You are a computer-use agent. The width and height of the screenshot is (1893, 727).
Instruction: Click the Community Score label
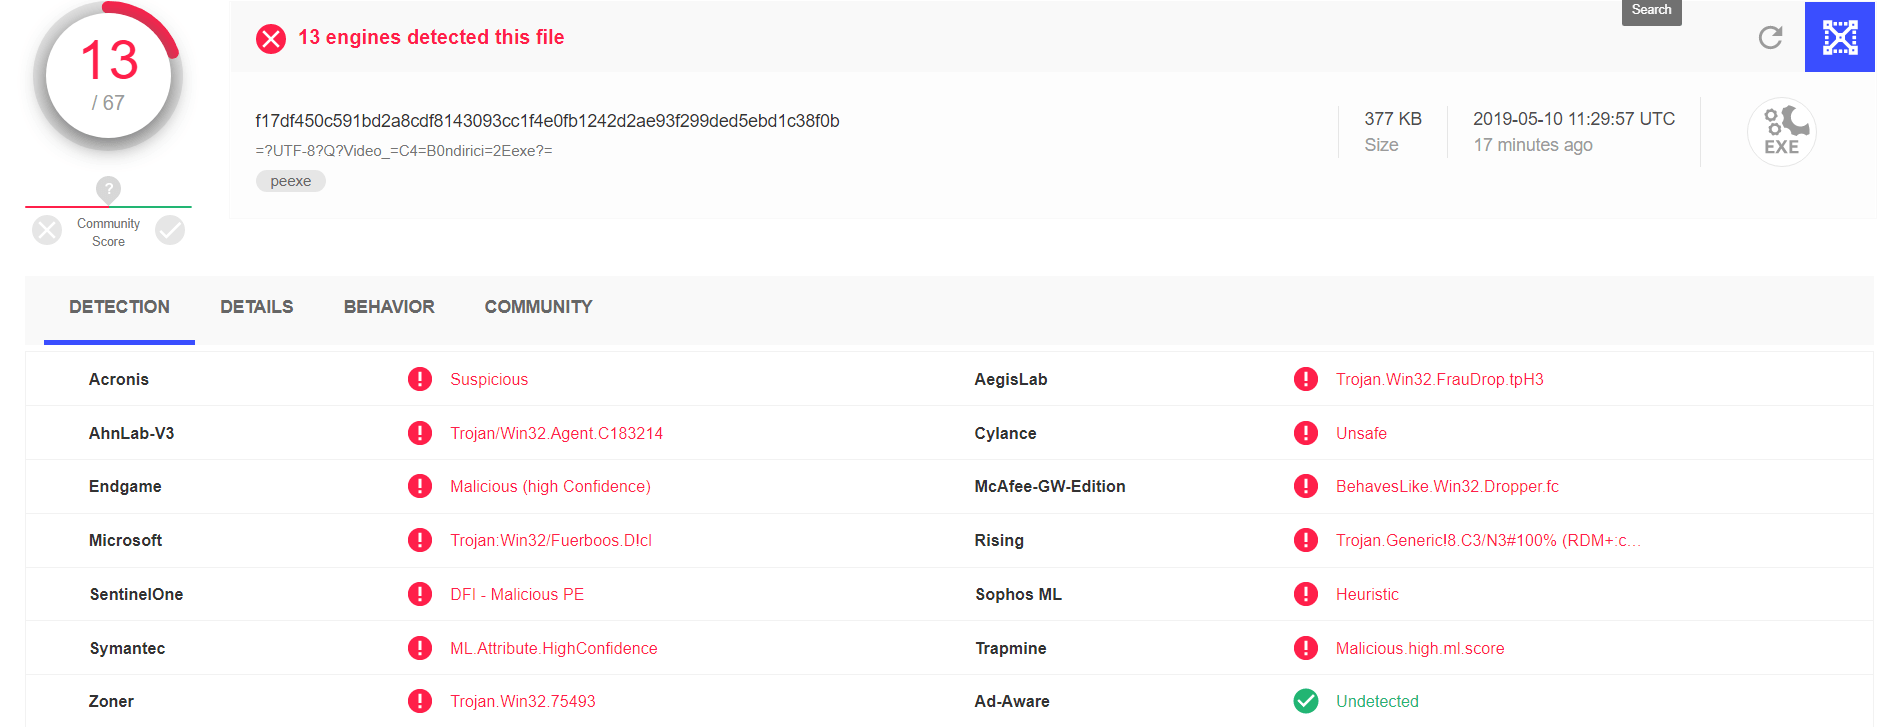click(108, 232)
